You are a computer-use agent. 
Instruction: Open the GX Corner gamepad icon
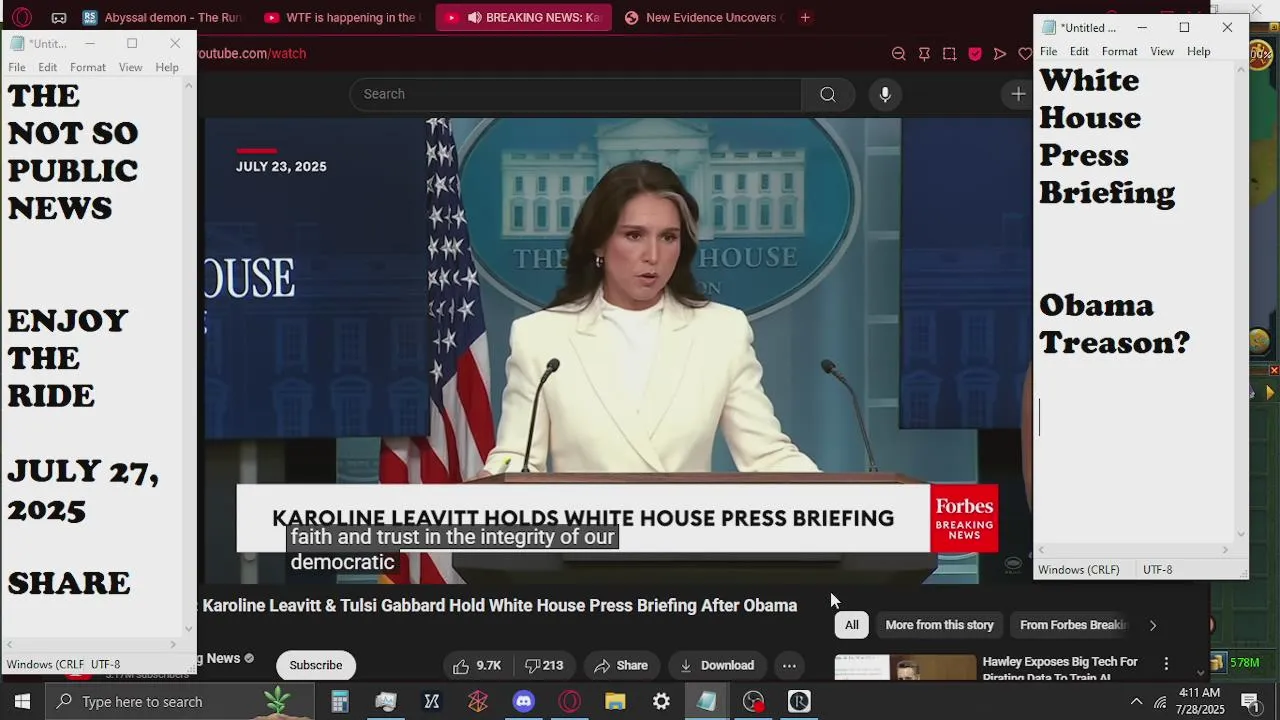click(59, 17)
